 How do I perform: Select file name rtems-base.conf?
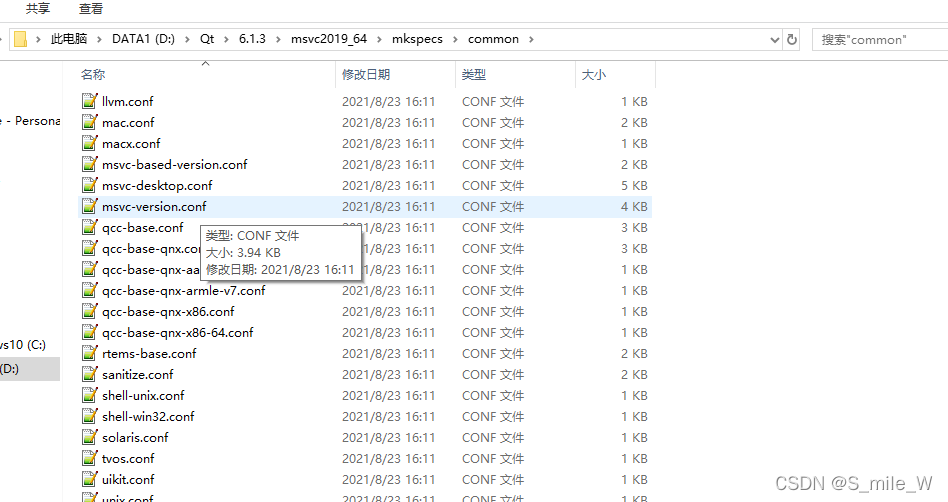pos(149,353)
